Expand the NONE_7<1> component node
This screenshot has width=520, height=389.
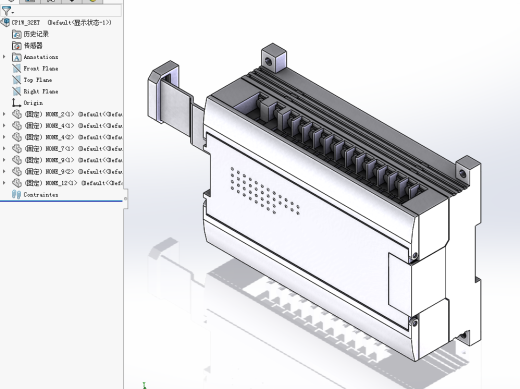(4, 149)
